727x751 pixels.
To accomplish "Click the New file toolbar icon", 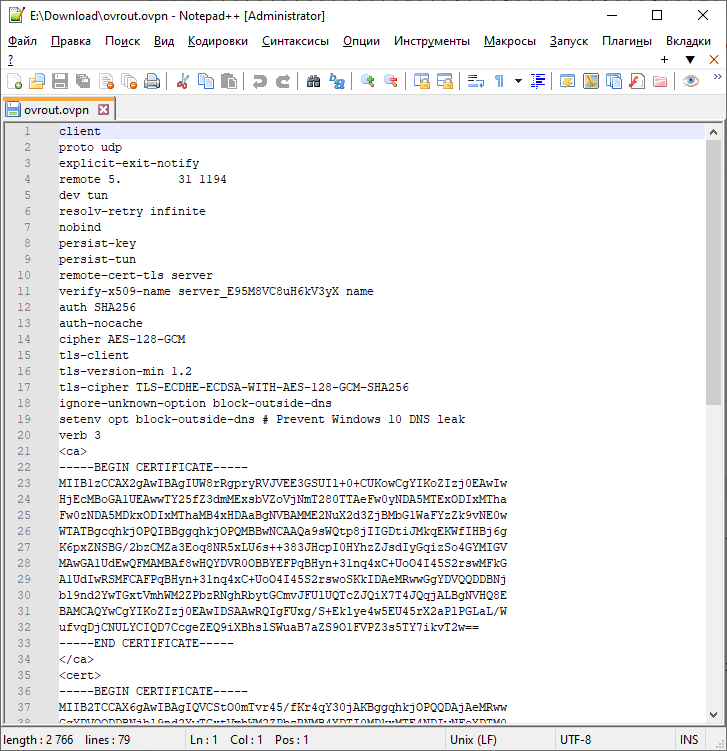I will [15, 81].
